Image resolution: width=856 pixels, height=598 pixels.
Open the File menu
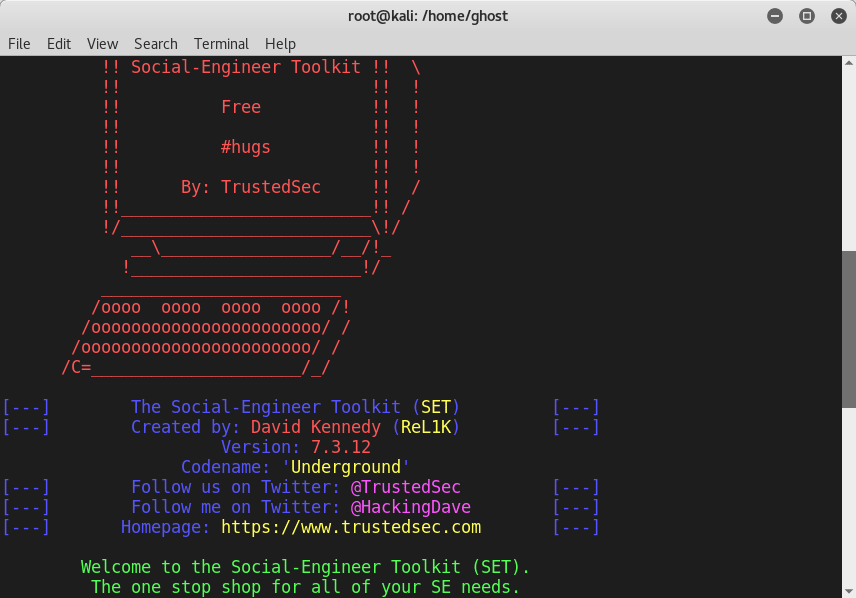[x=19, y=44]
